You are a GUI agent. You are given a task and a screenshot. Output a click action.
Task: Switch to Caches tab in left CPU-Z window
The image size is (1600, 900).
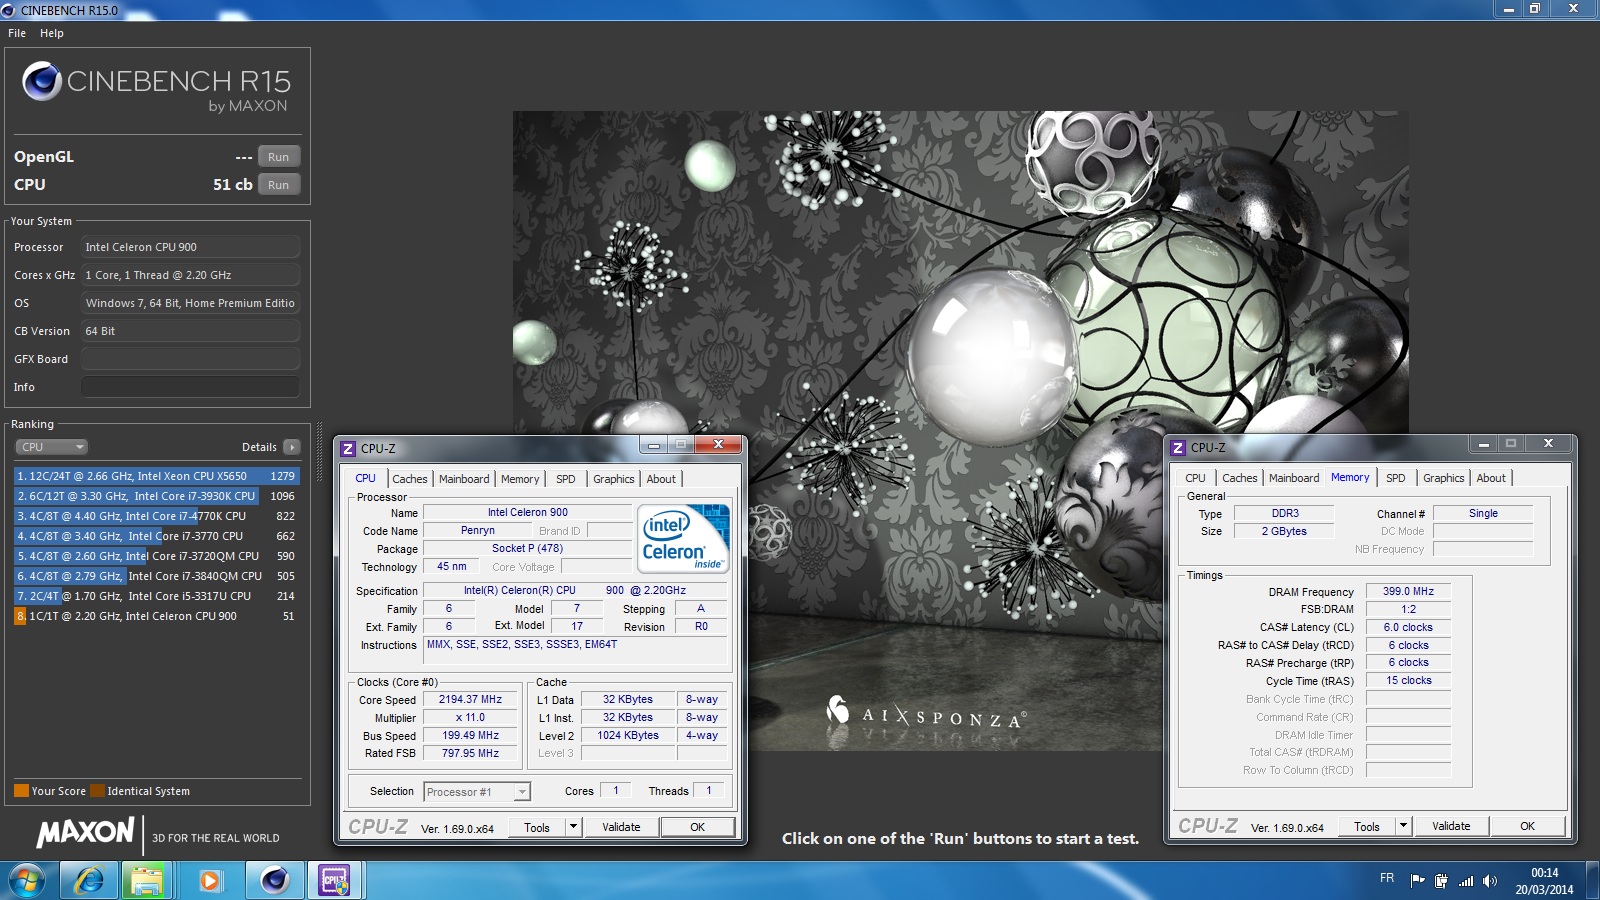click(x=409, y=479)
